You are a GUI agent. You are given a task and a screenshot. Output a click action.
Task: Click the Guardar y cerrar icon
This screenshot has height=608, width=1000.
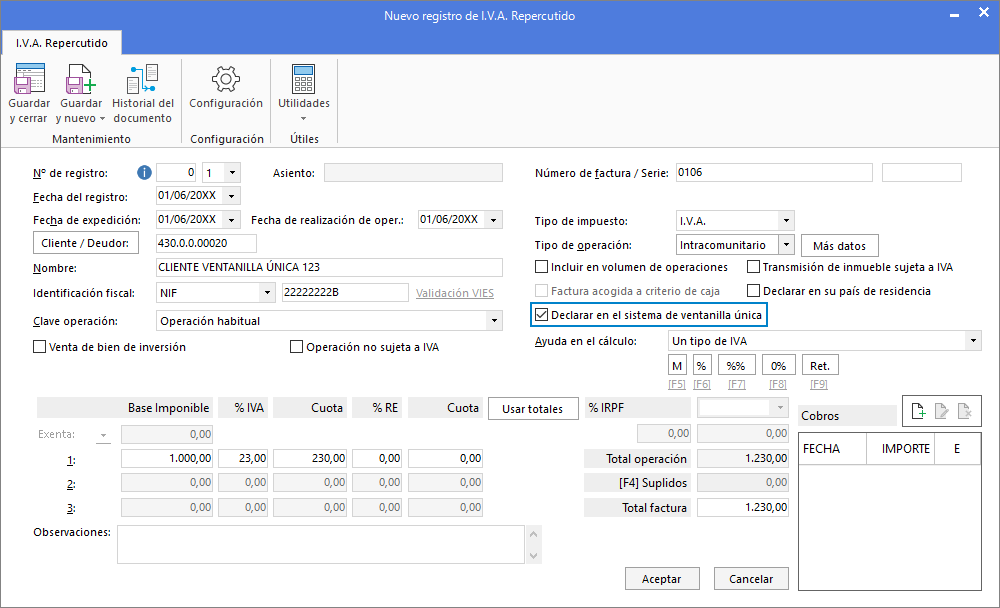(29, 79)
